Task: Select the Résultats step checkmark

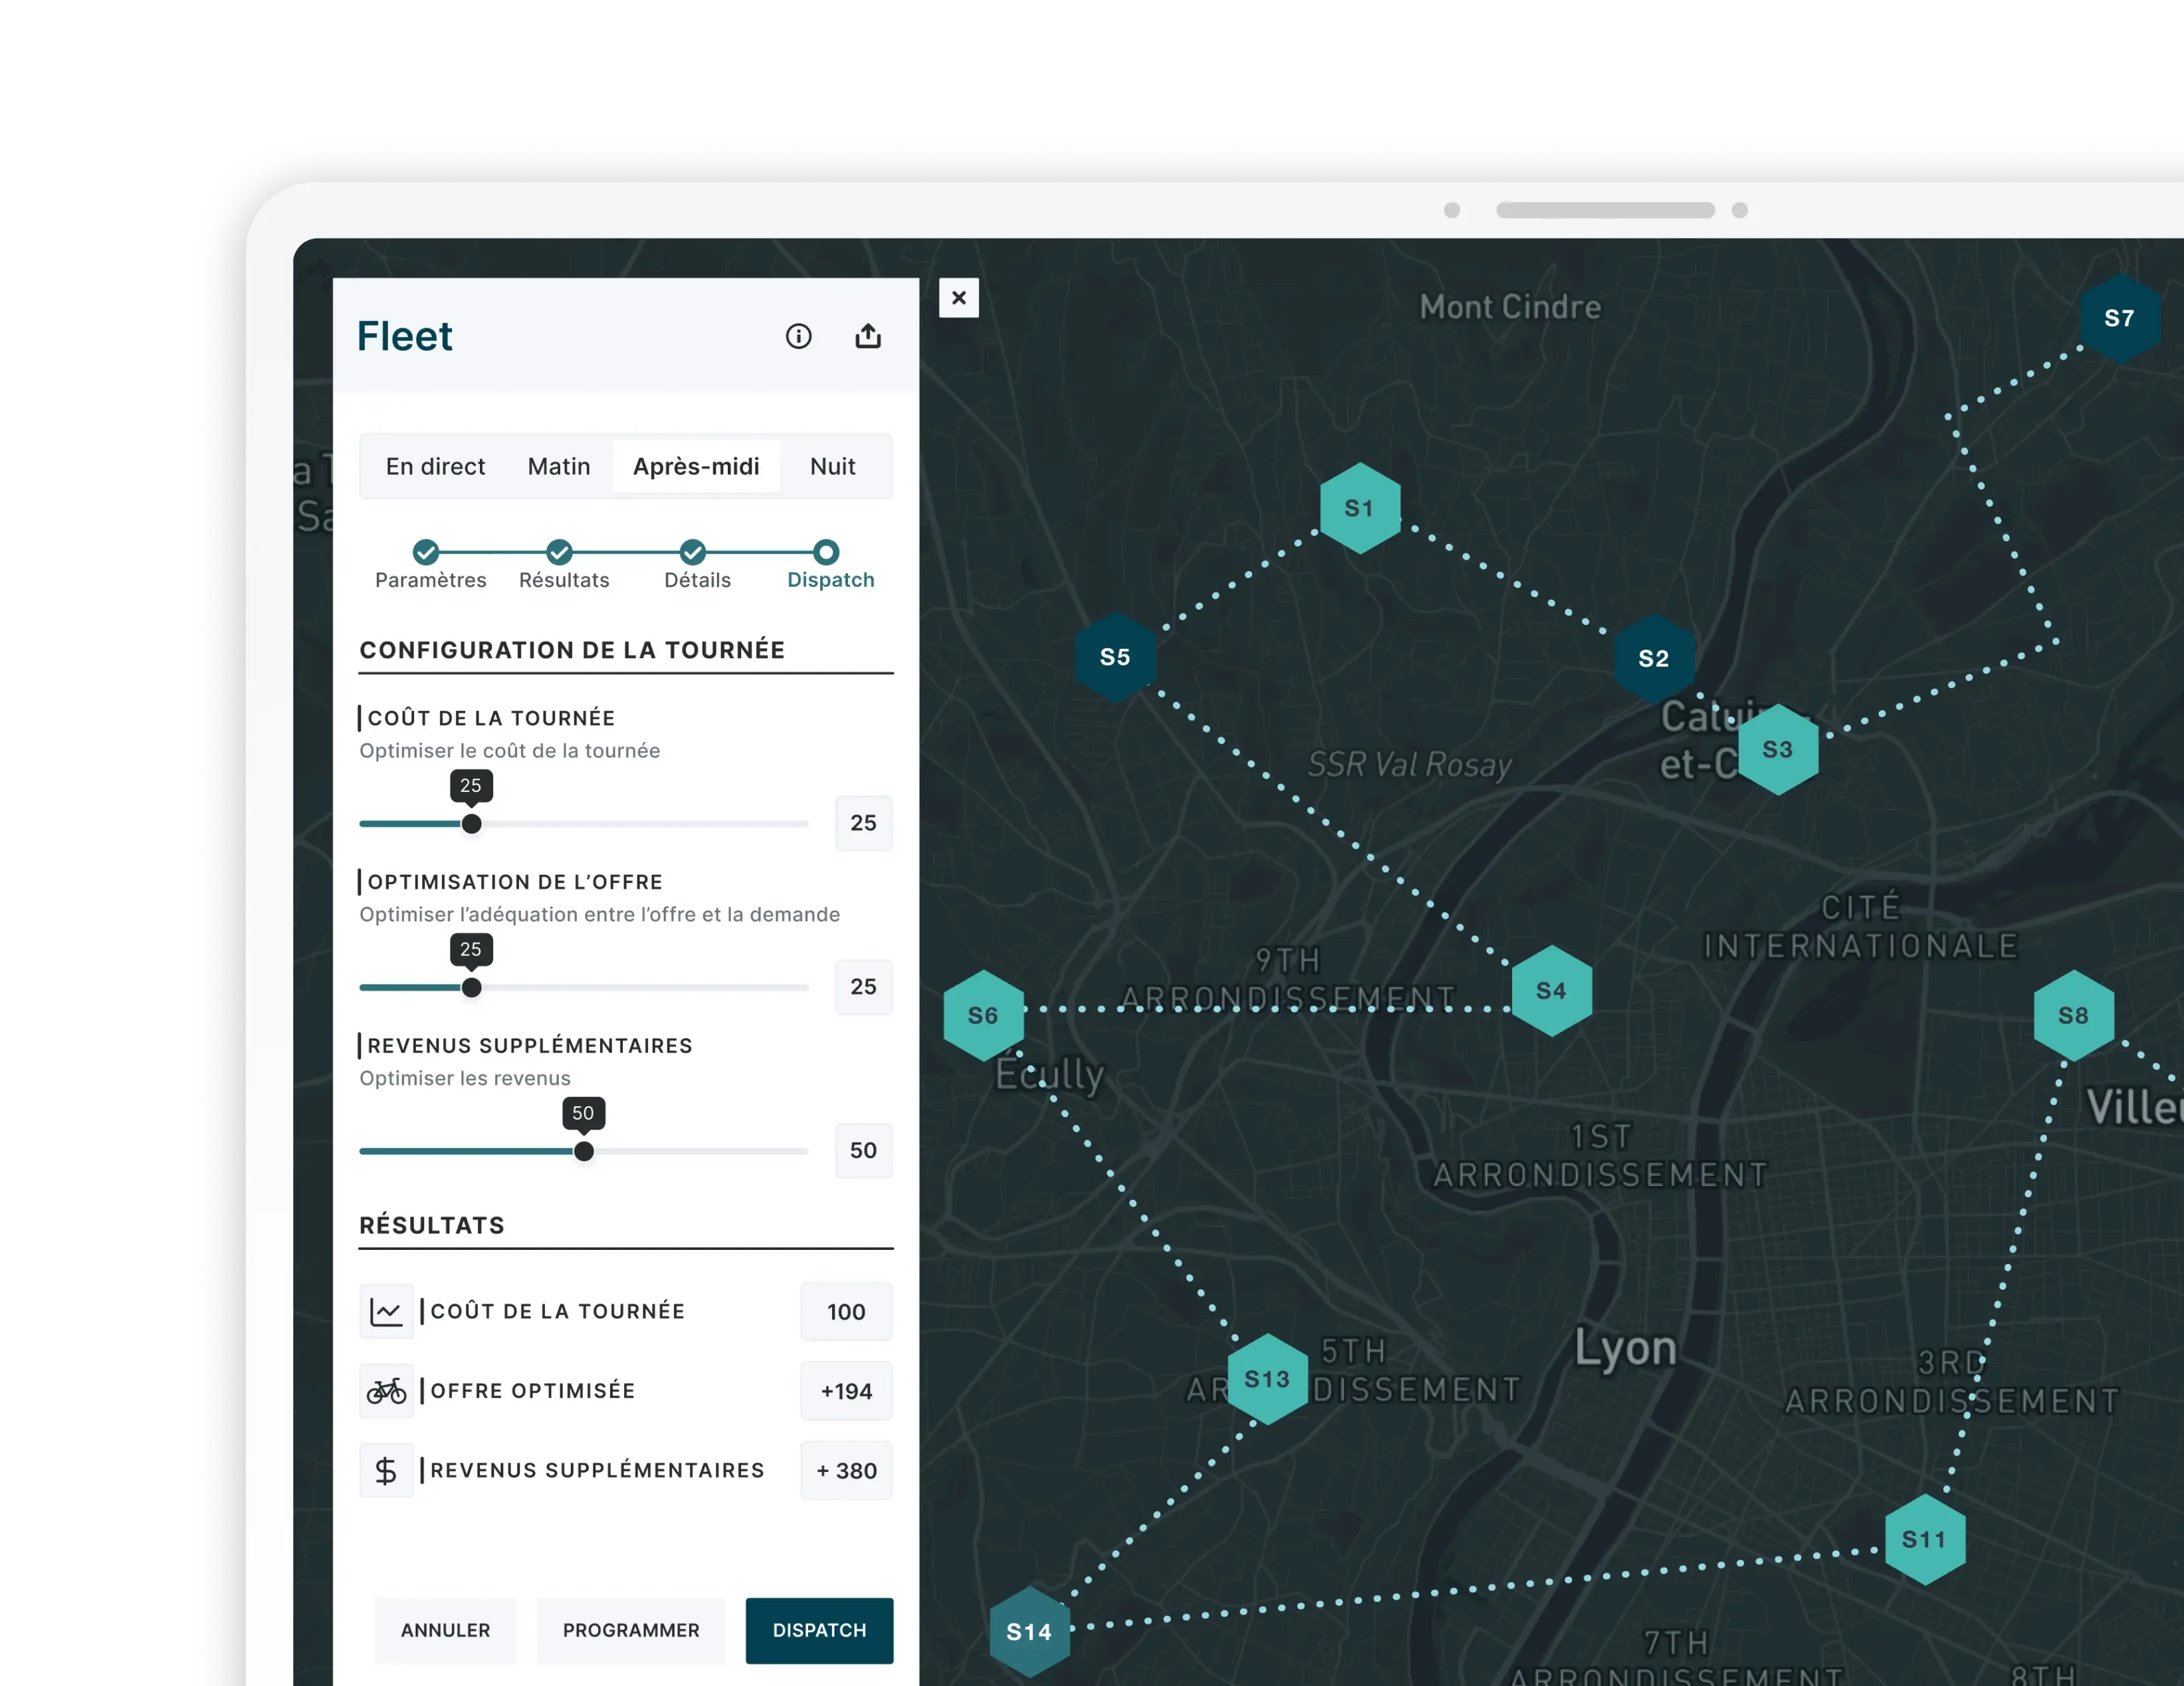Action: point(559,552)
